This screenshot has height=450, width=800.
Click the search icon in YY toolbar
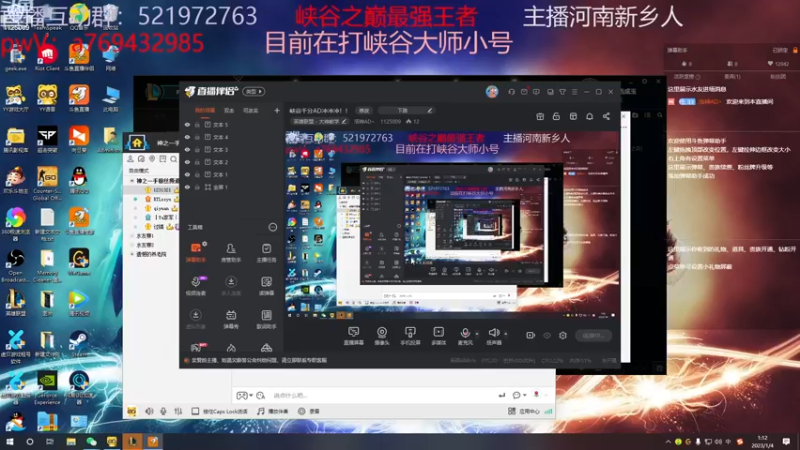coord(173,159)
